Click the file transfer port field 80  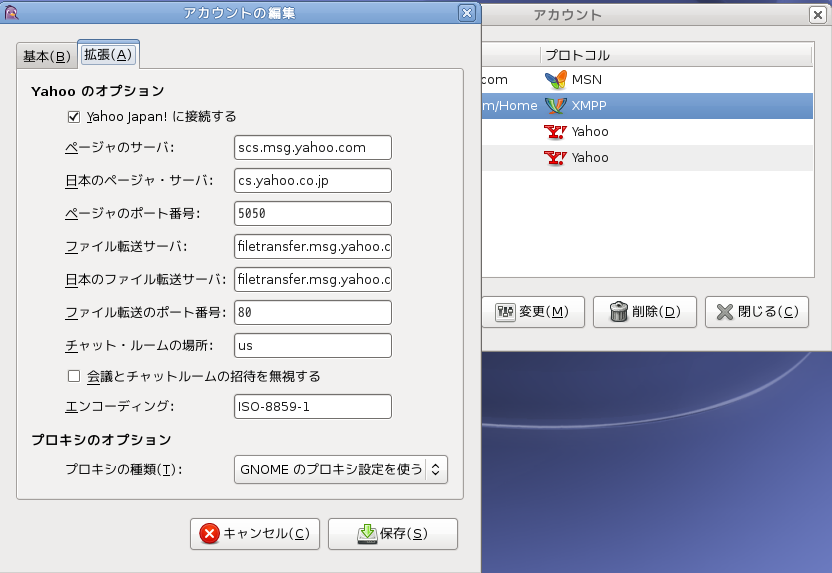click(x=313, y=312)
